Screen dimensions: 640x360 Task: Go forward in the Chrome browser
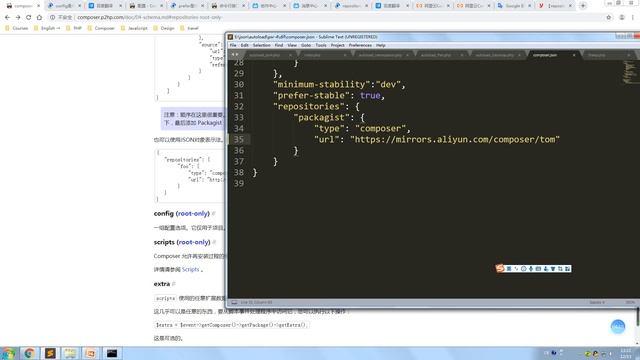point(18,18)
